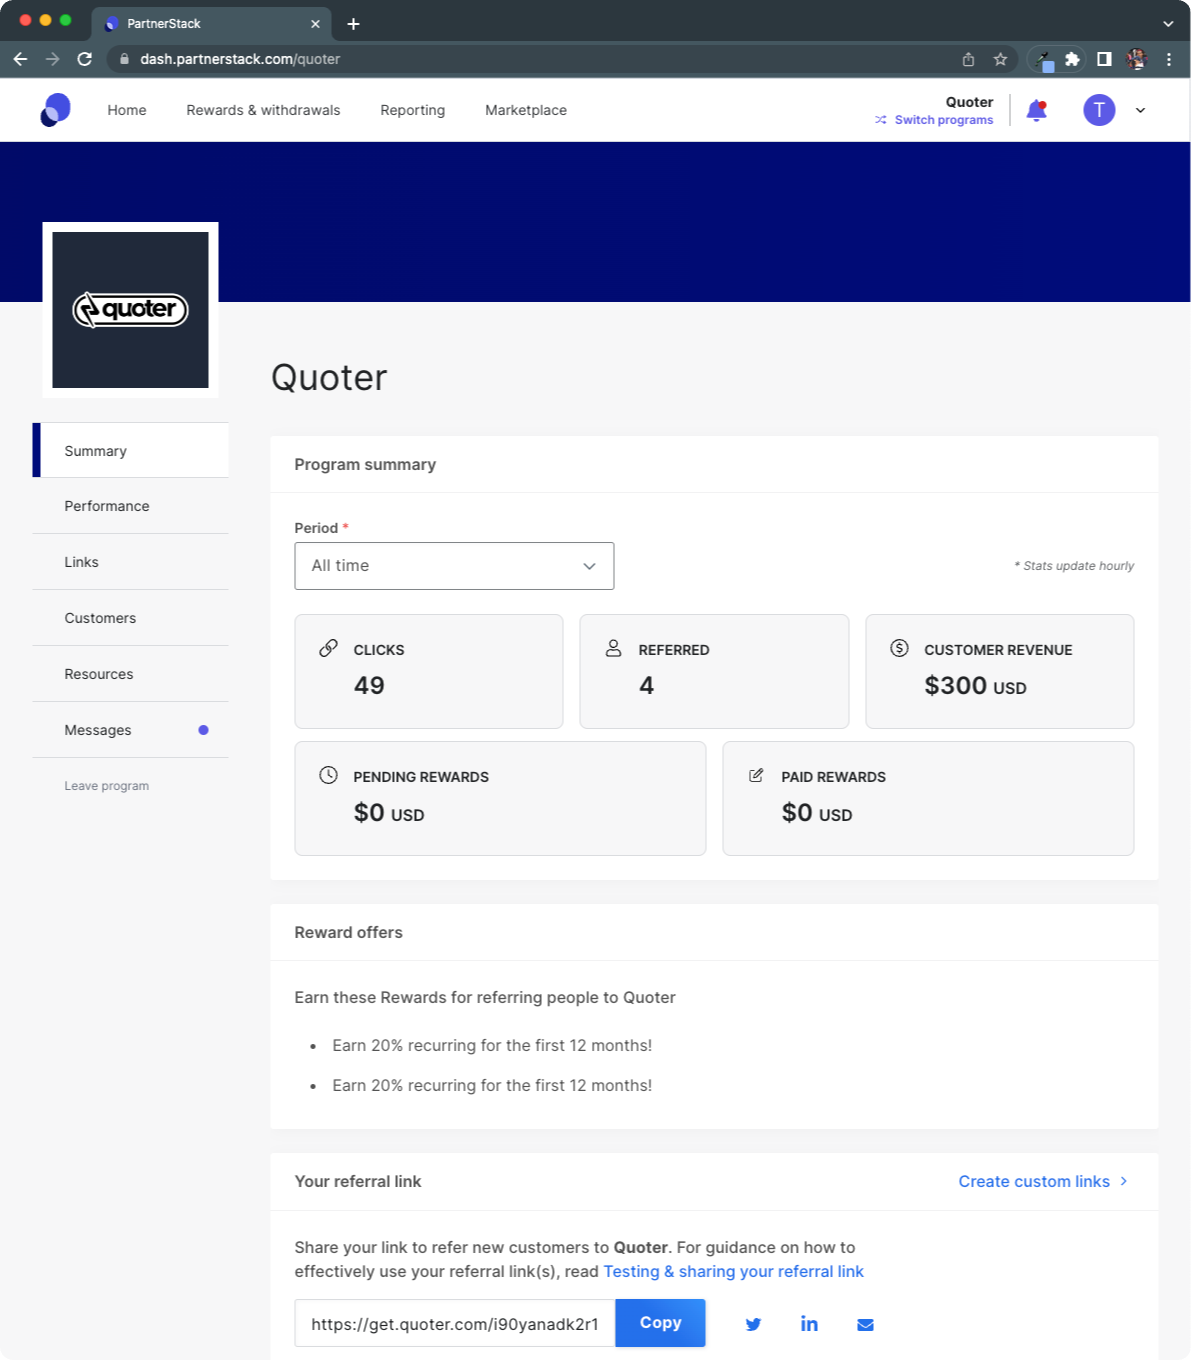Viewport: 1191px width, 1360px height.
Task: Open a new browser tab
Action: point(353,24)
